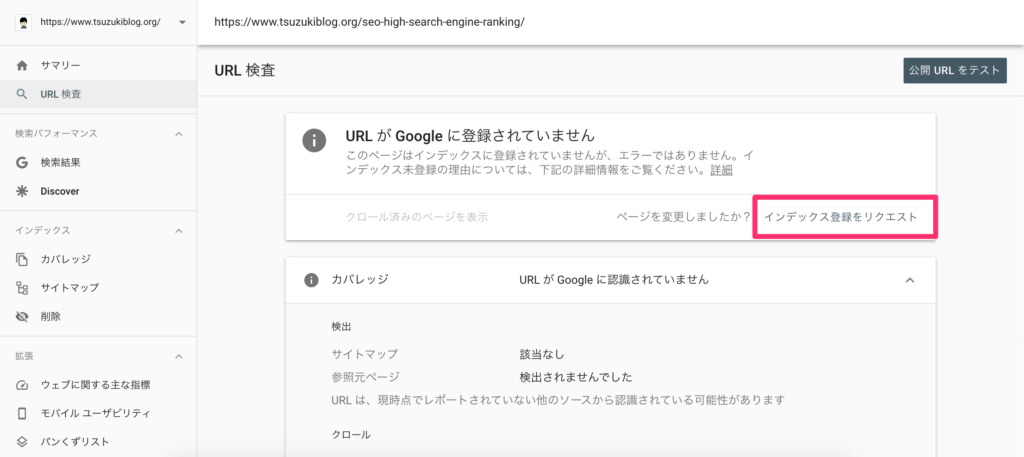Click the サイトマップ tree icon
Image resolution: width=1024 pixels, height=457 pixels.
pyautogui.click(x=22, y=288)
